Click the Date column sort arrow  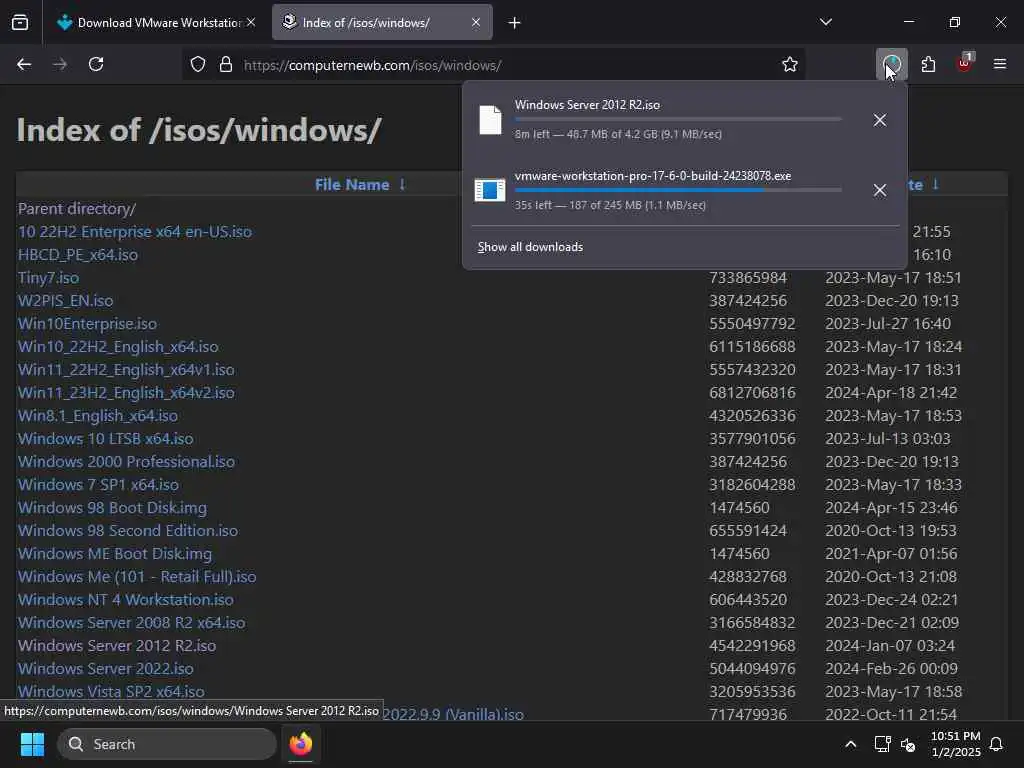pos(935,184)
